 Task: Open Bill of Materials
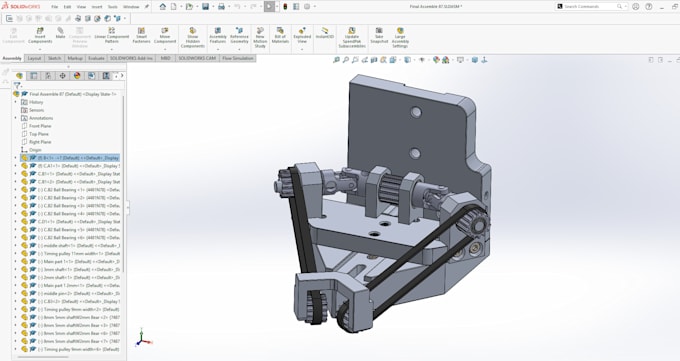point(280,36)
